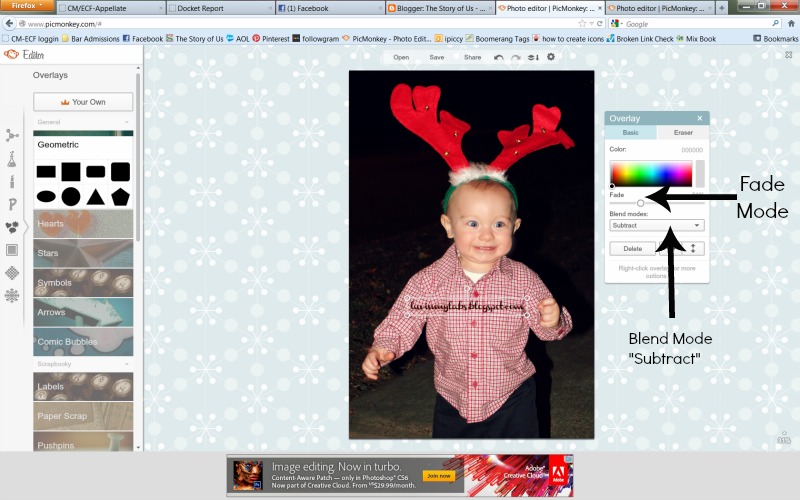
Task: Click Delete in the Overlay panel
Action: click(633, 248)
